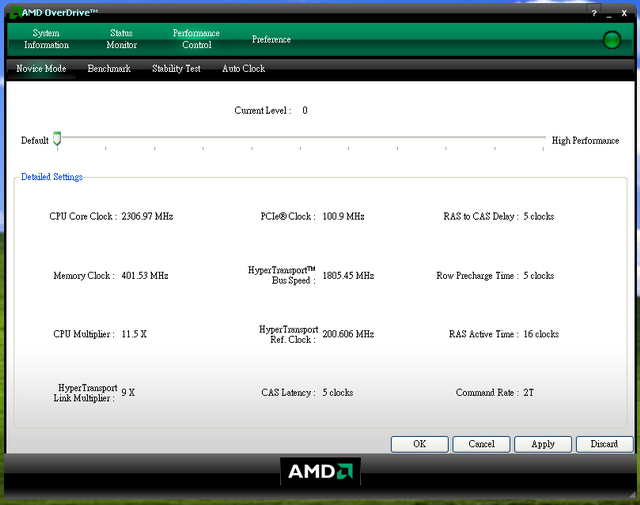
Task: Click the PCIe Clock value 100.9 MHz
Action: pos(343,216)
